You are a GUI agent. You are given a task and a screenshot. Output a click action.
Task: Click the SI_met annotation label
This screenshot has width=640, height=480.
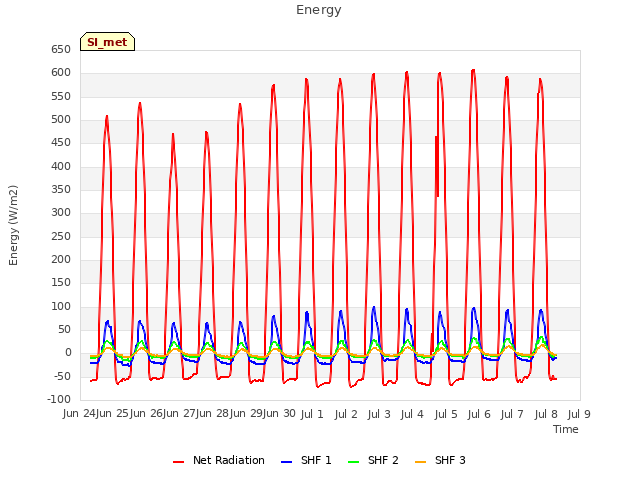[107, 42]
